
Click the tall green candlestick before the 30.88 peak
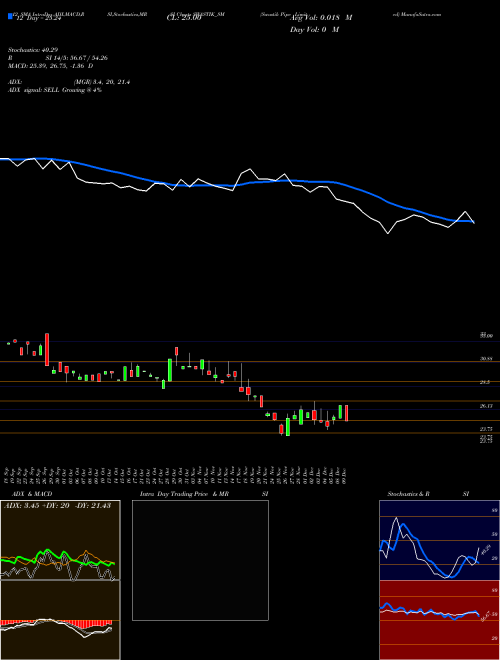tap(170, 370)
